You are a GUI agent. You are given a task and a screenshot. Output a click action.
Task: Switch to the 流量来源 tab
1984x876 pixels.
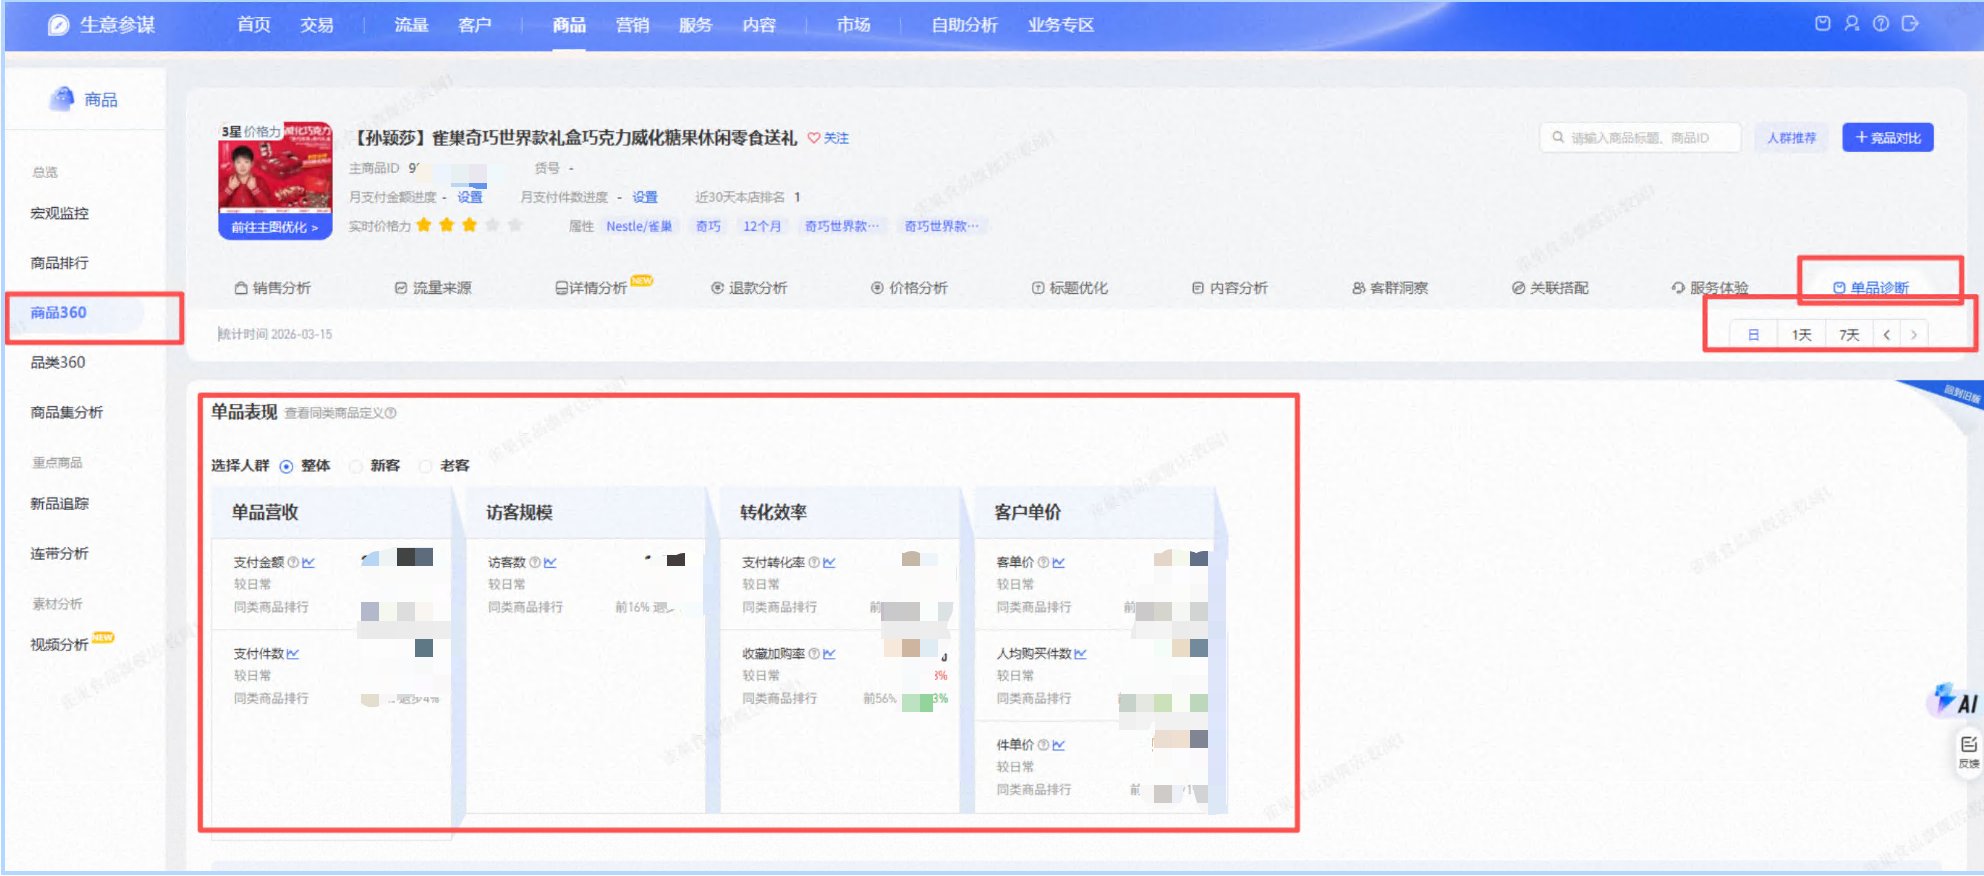pyautogui.click(x=433, y=288)
